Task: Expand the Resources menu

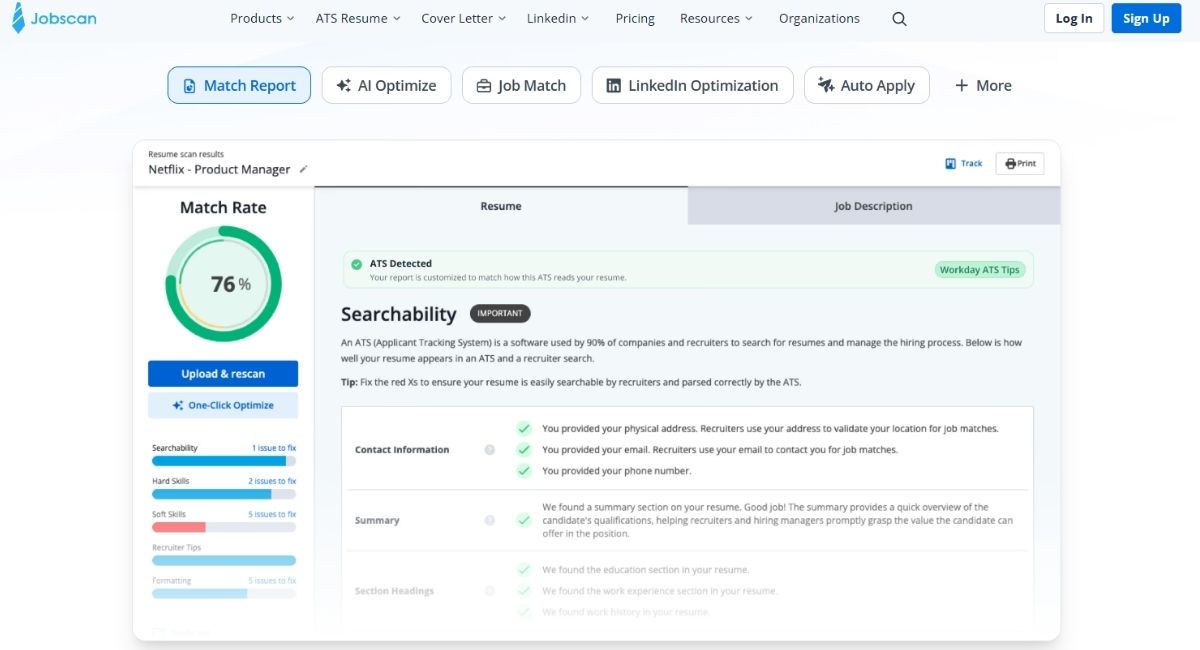Action: 717,18
